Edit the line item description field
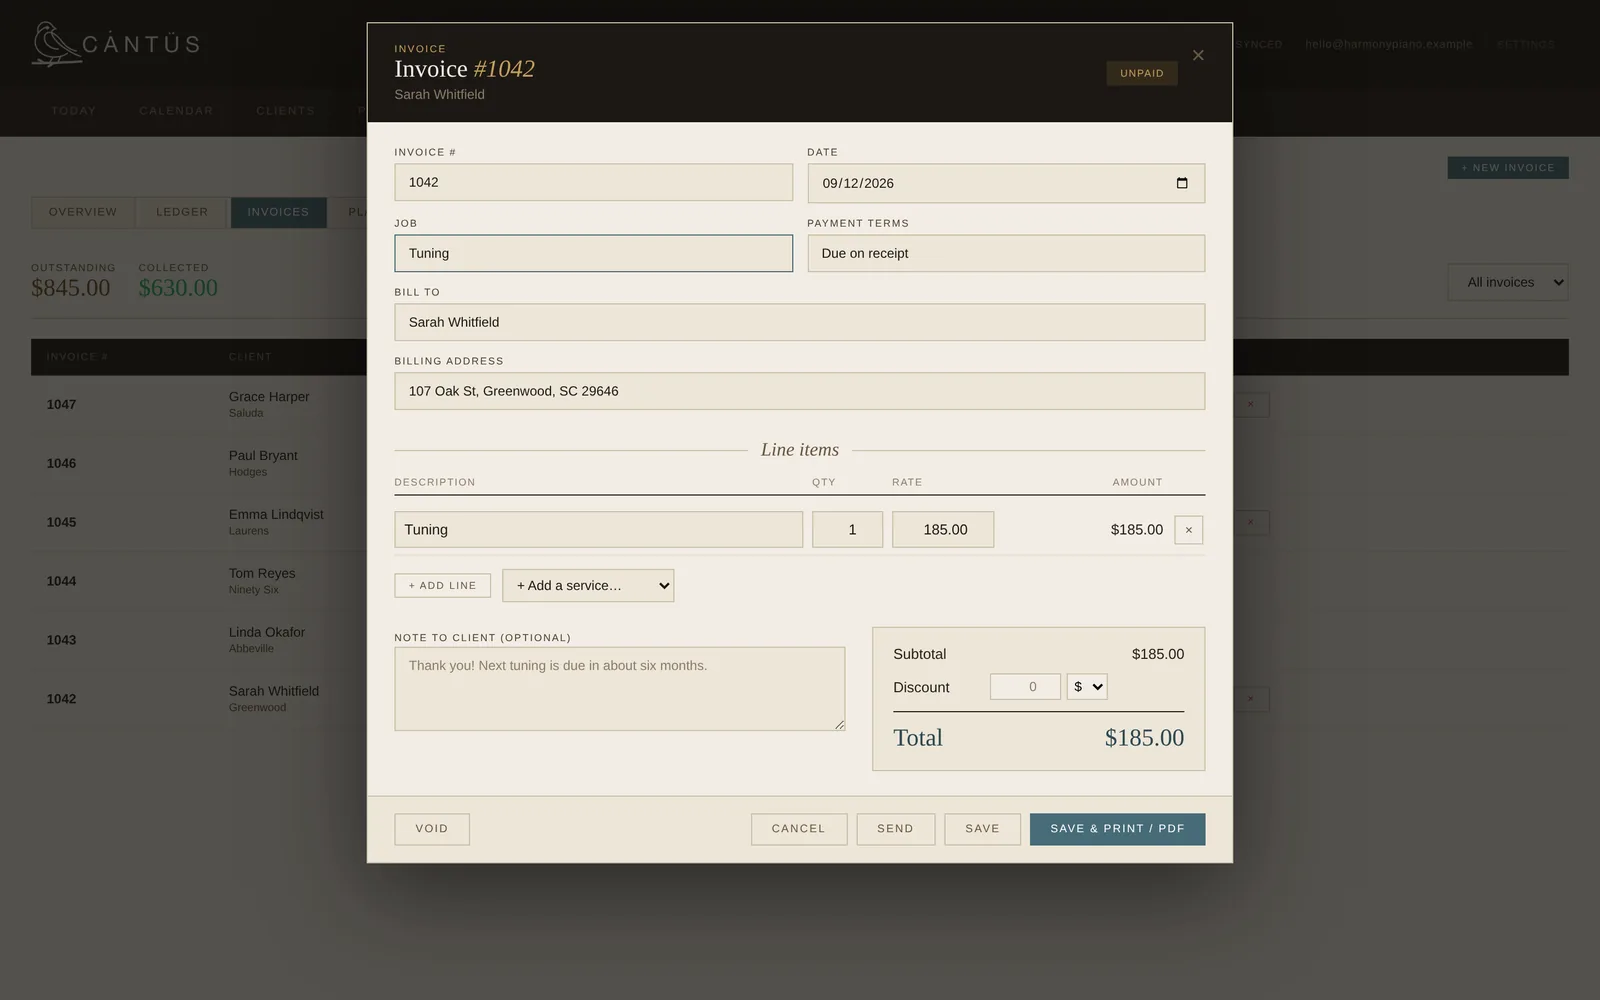Screen dimensions: 1600x1000 (x=599, y=530)
